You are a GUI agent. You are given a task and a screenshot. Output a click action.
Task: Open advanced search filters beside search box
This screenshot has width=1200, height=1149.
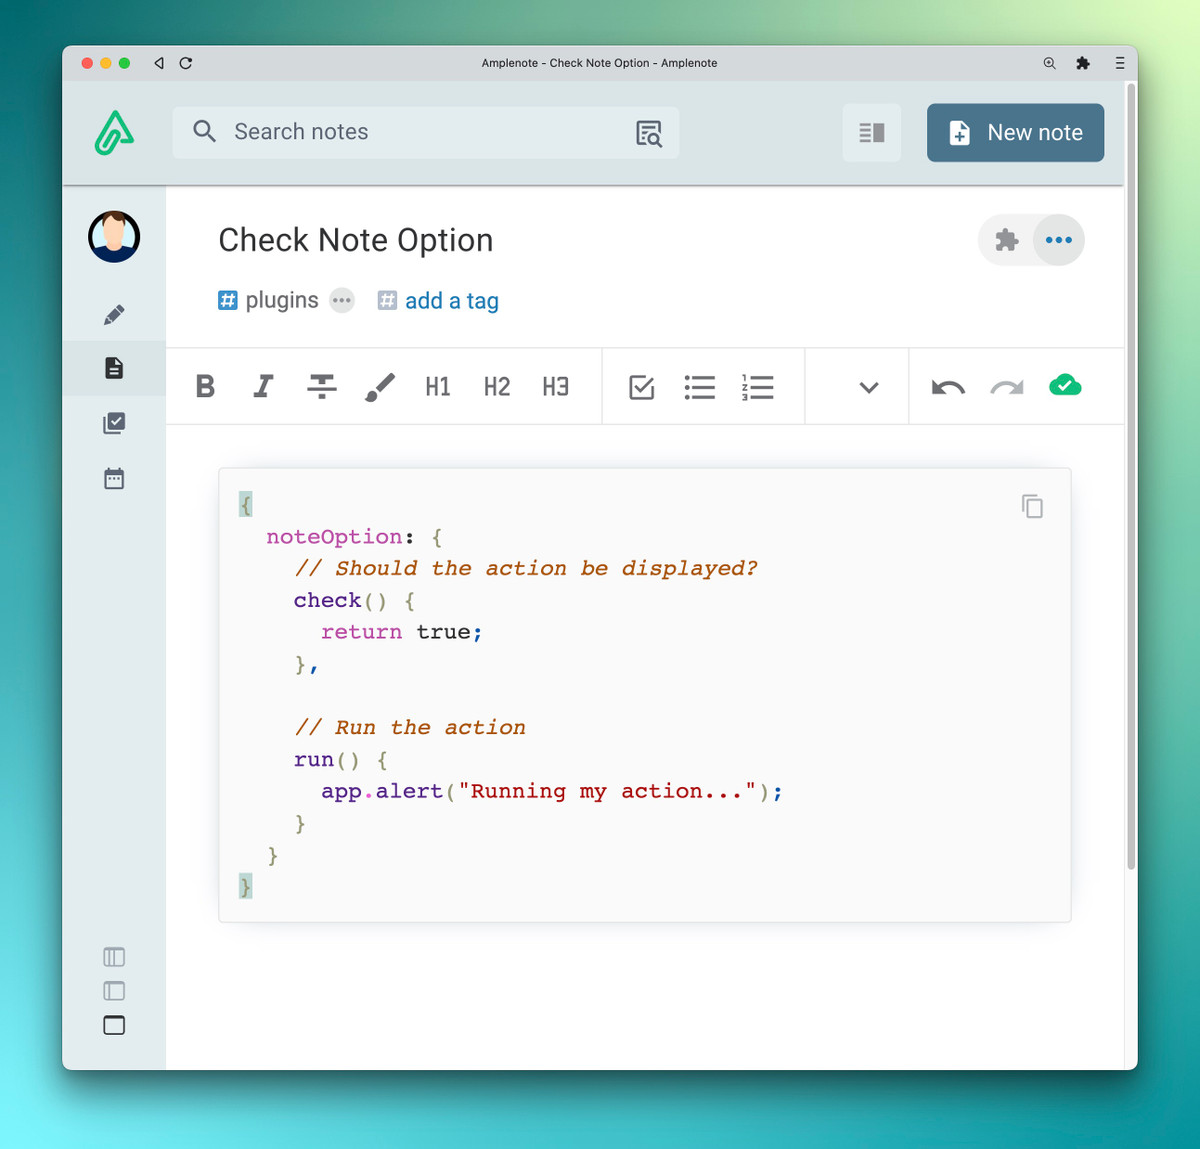coord(648,132)
